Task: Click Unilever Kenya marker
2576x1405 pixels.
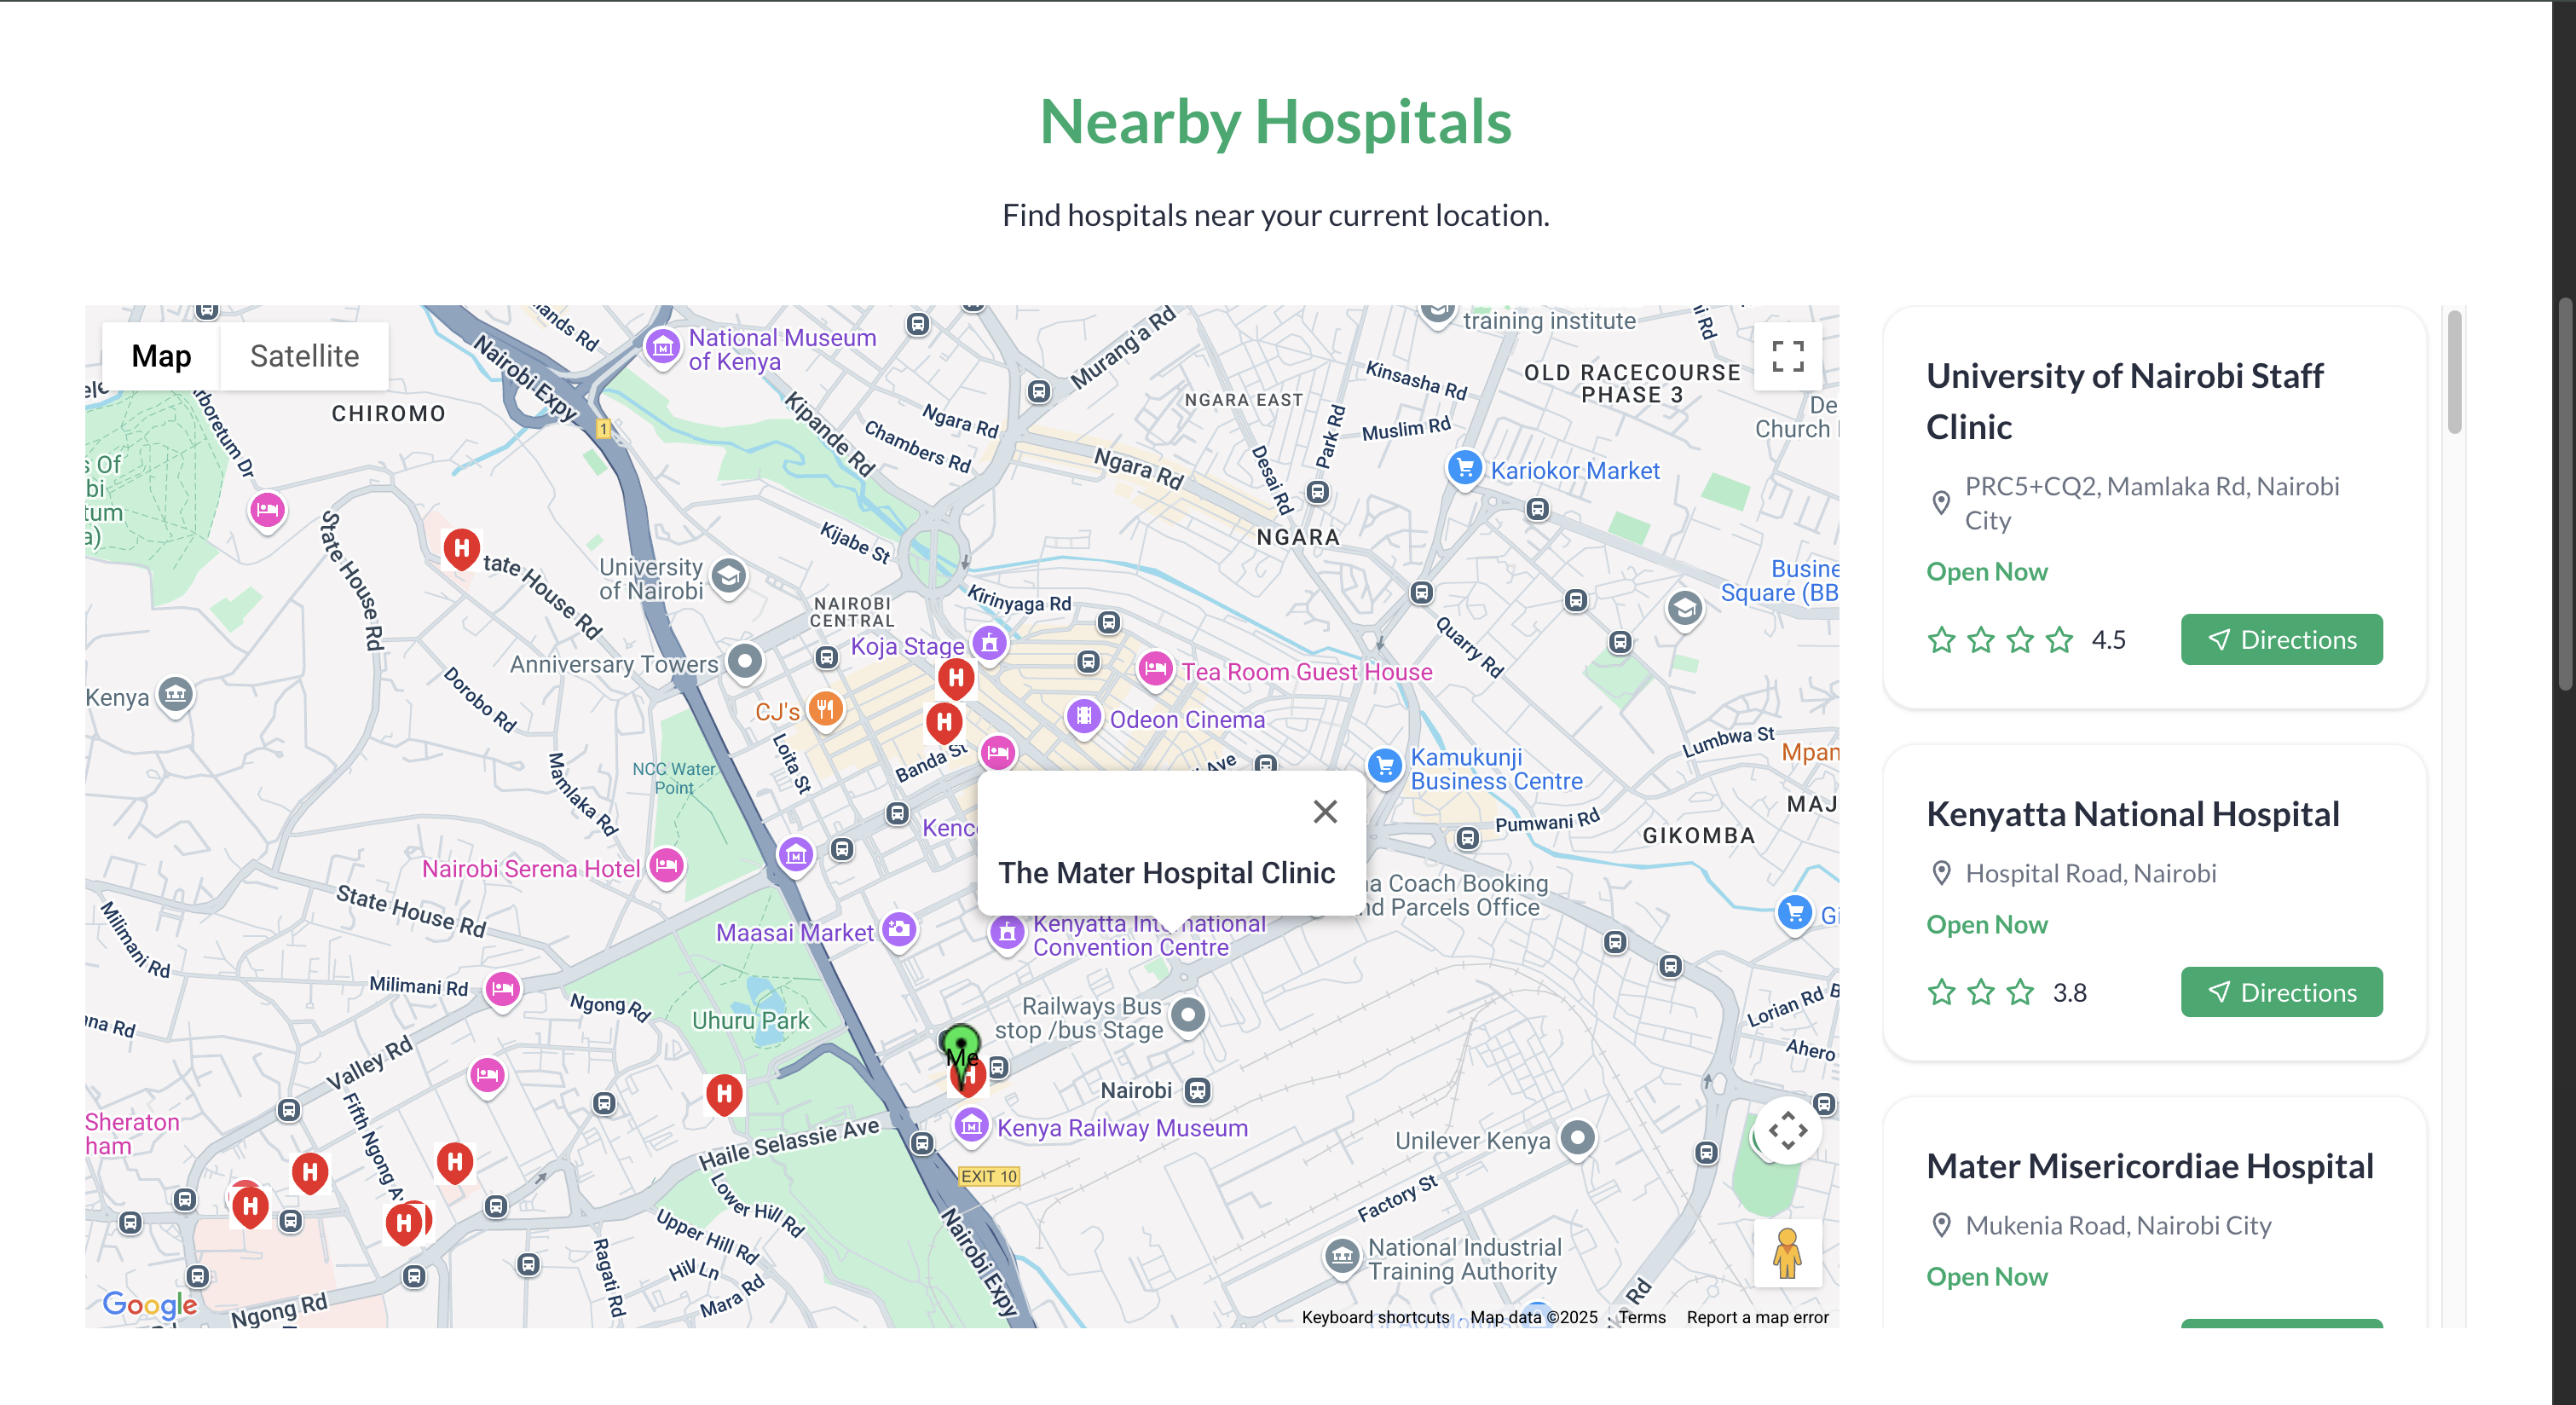Action: click(1578, 1139)
